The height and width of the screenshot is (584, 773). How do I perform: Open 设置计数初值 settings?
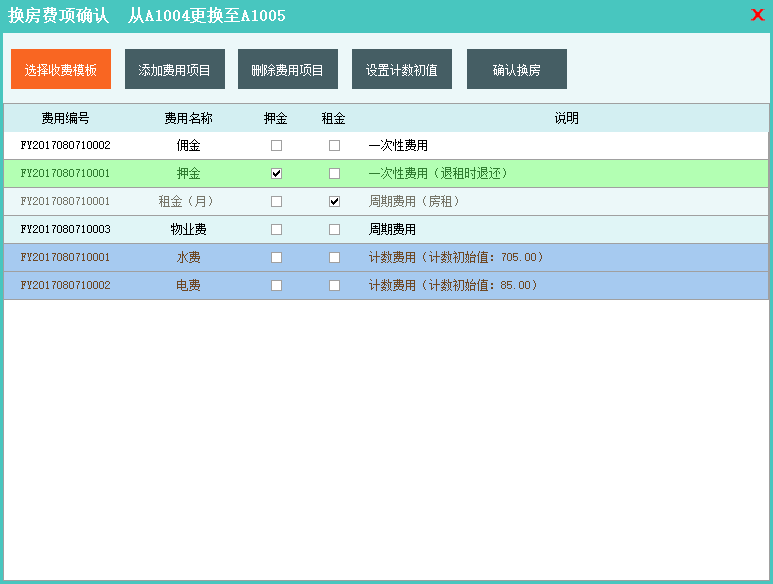[401, 70]
